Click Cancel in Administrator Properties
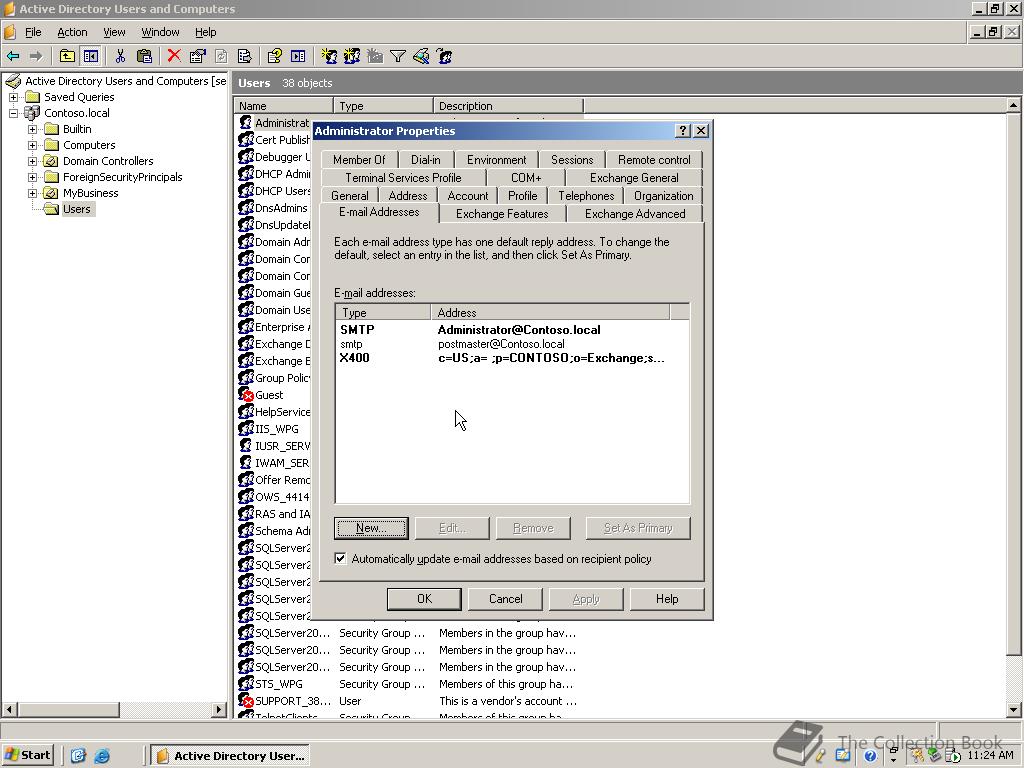The height and width of the screenshot is (768, 1024). 505,599
